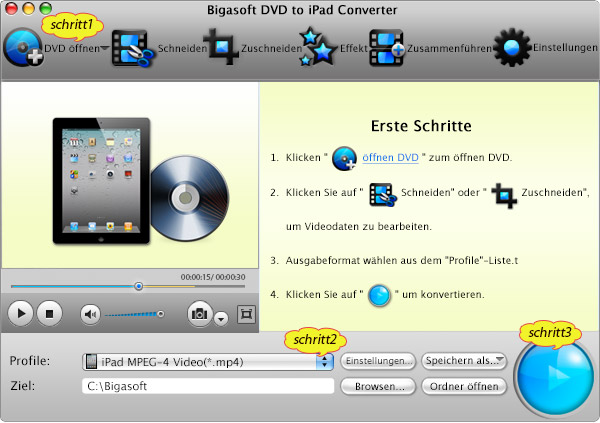Follow the öffnen DVD link
This screenshot has width=600, height=423.
pos(390,158)
